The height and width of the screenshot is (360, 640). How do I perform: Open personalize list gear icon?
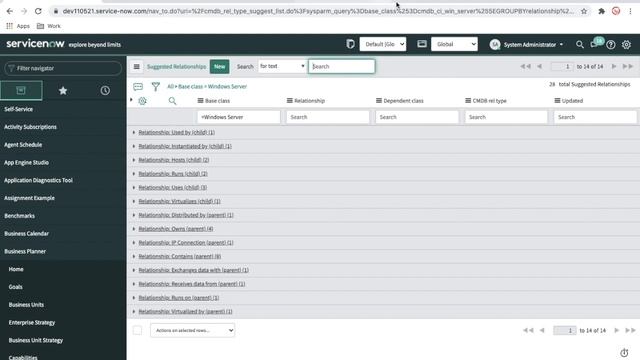pyautogui.click(x=142, y=101)
